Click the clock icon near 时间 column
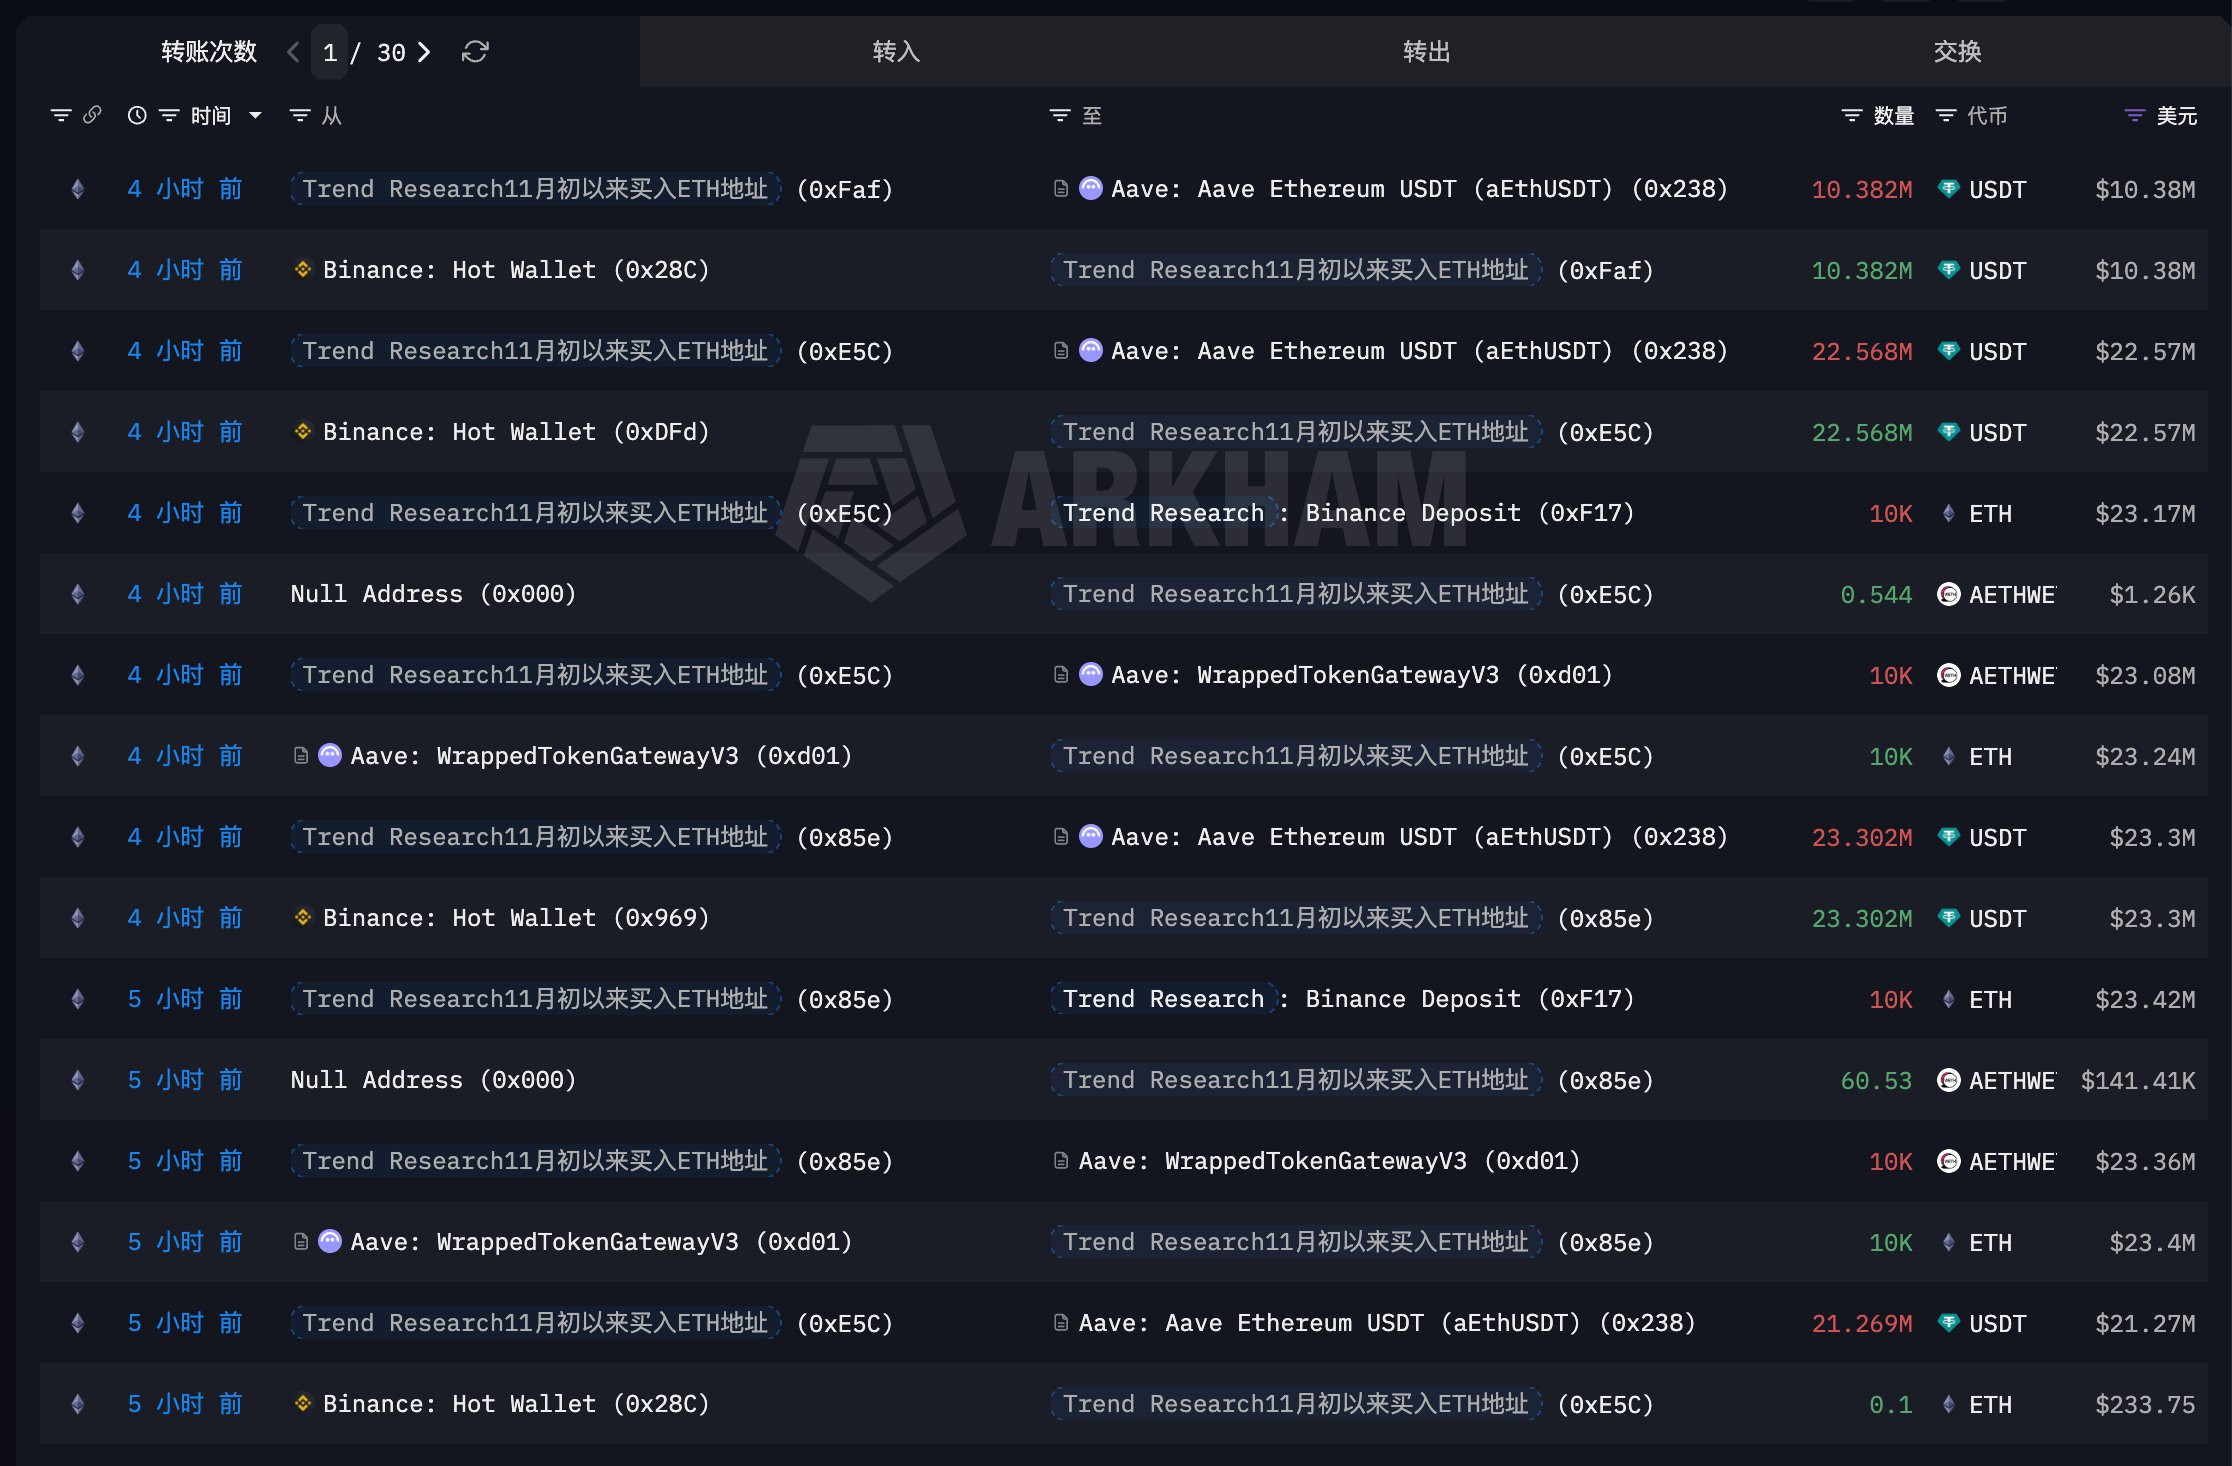 [137, 115]
